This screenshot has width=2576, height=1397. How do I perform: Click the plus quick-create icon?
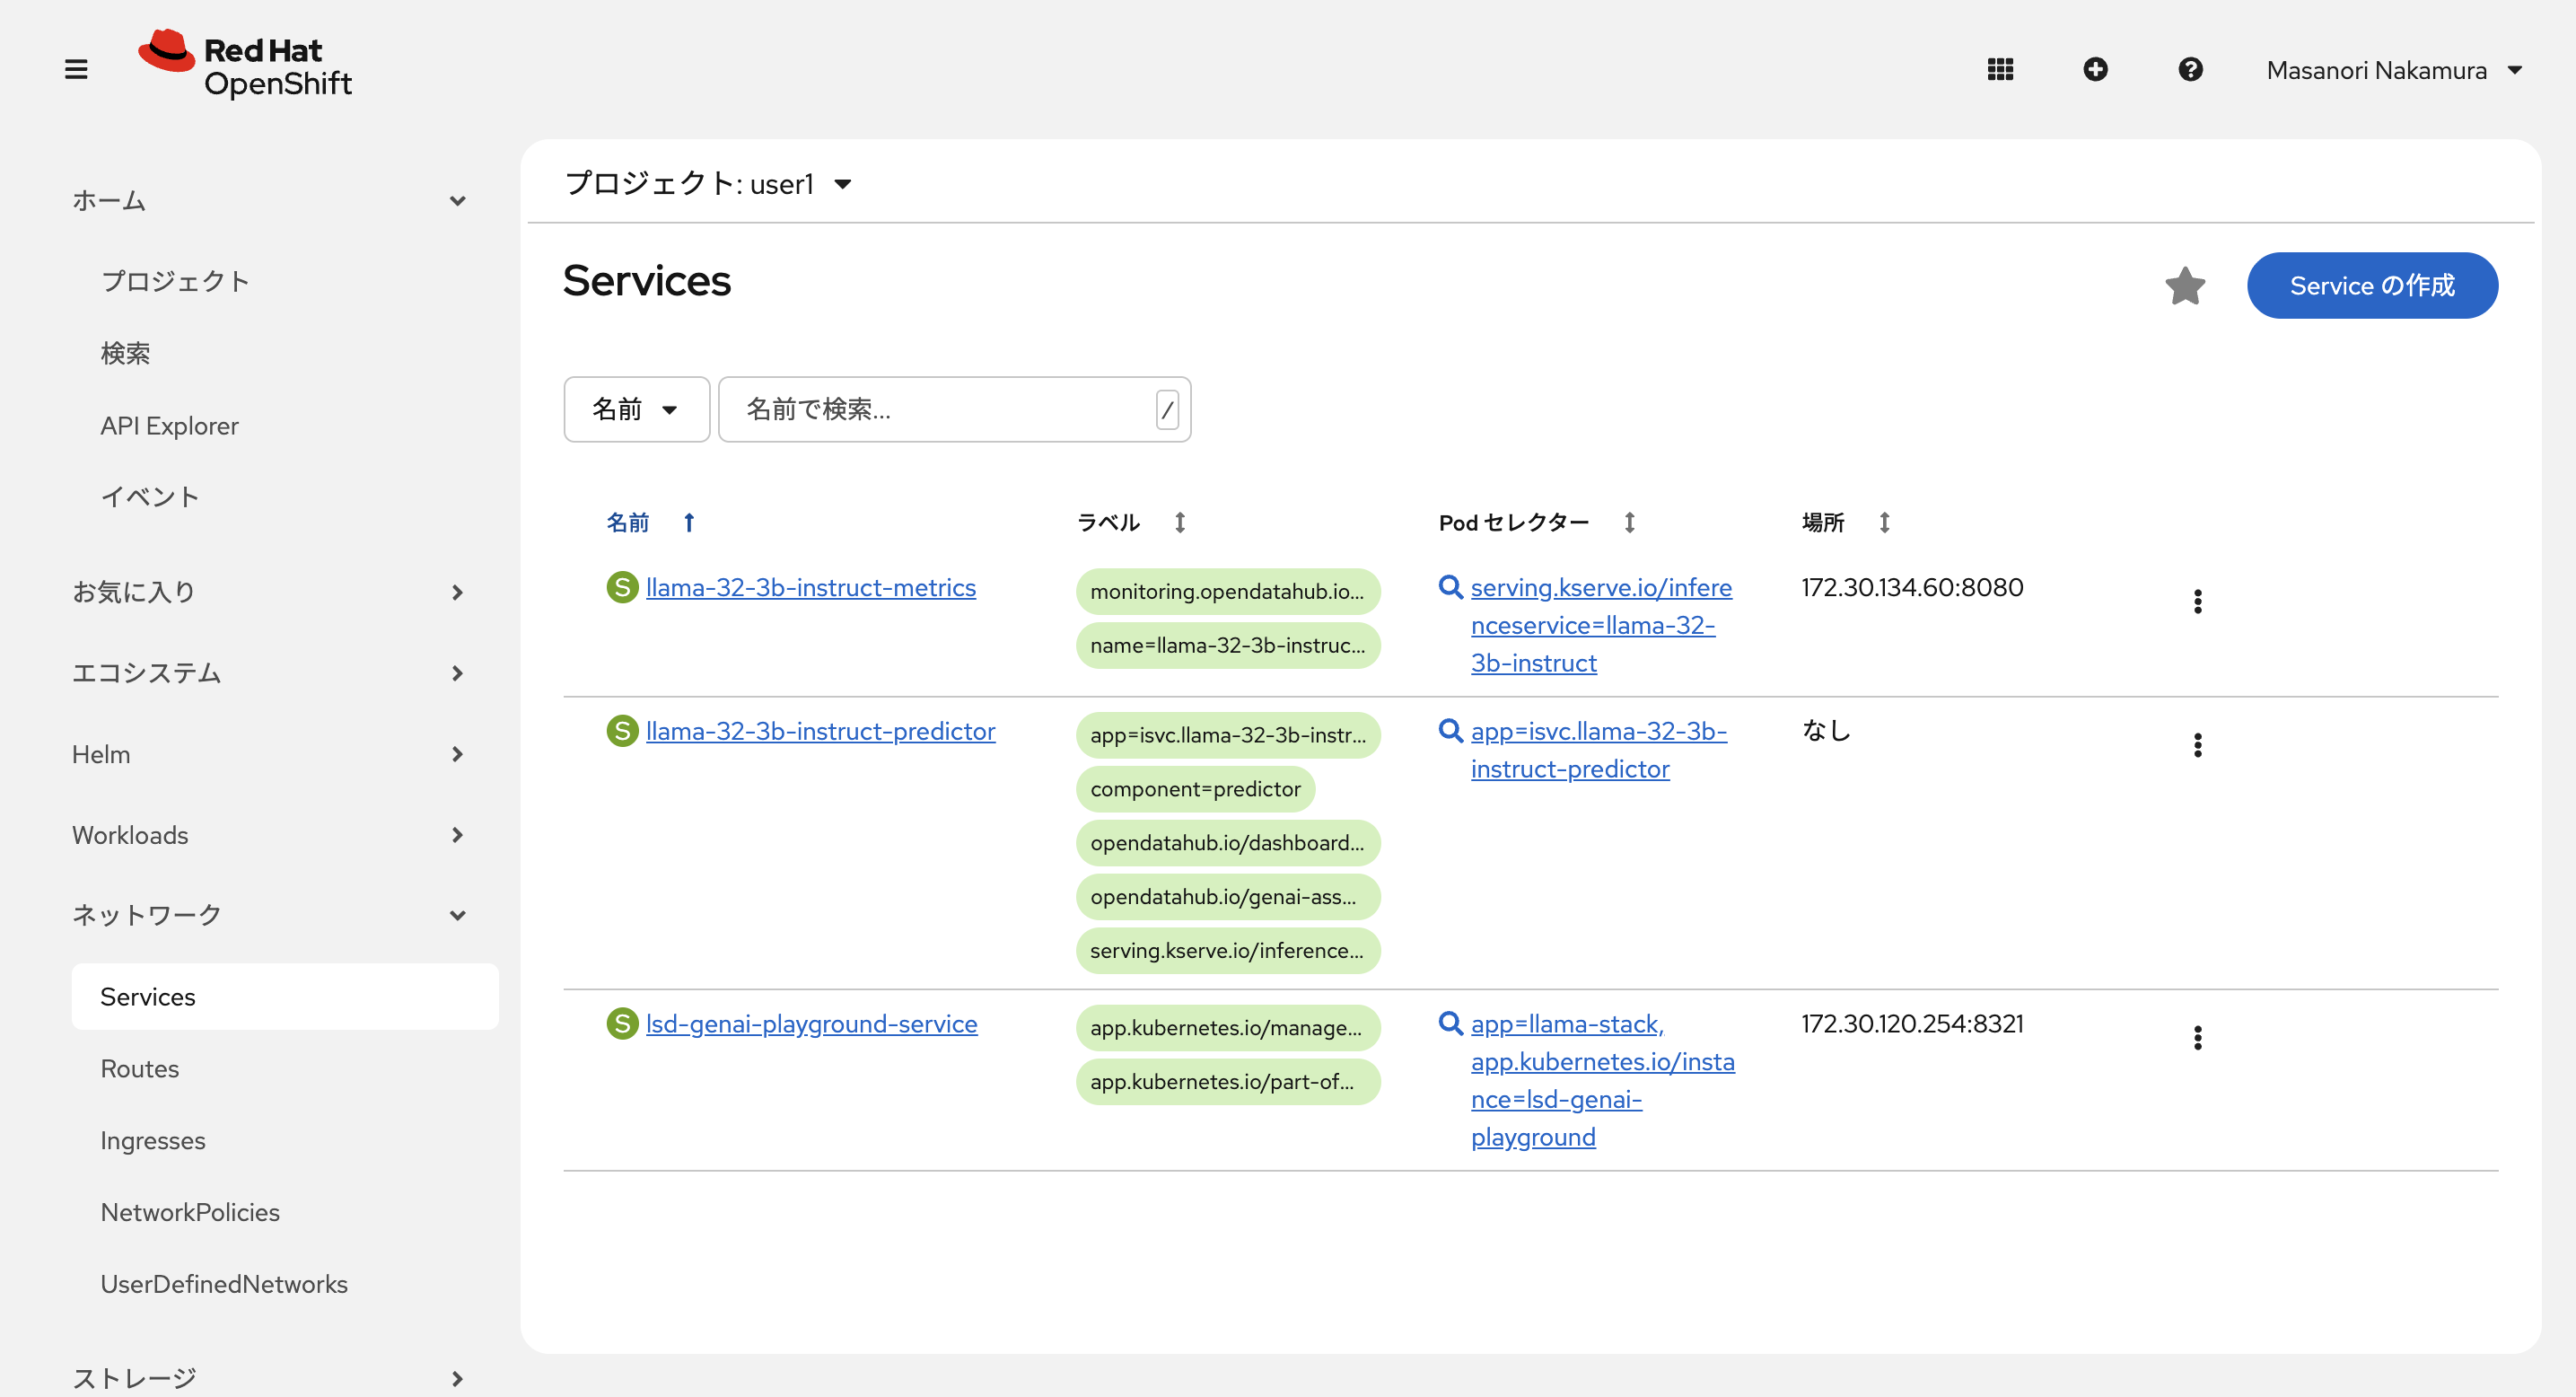pyautogui.click(x=2095, y=69)
